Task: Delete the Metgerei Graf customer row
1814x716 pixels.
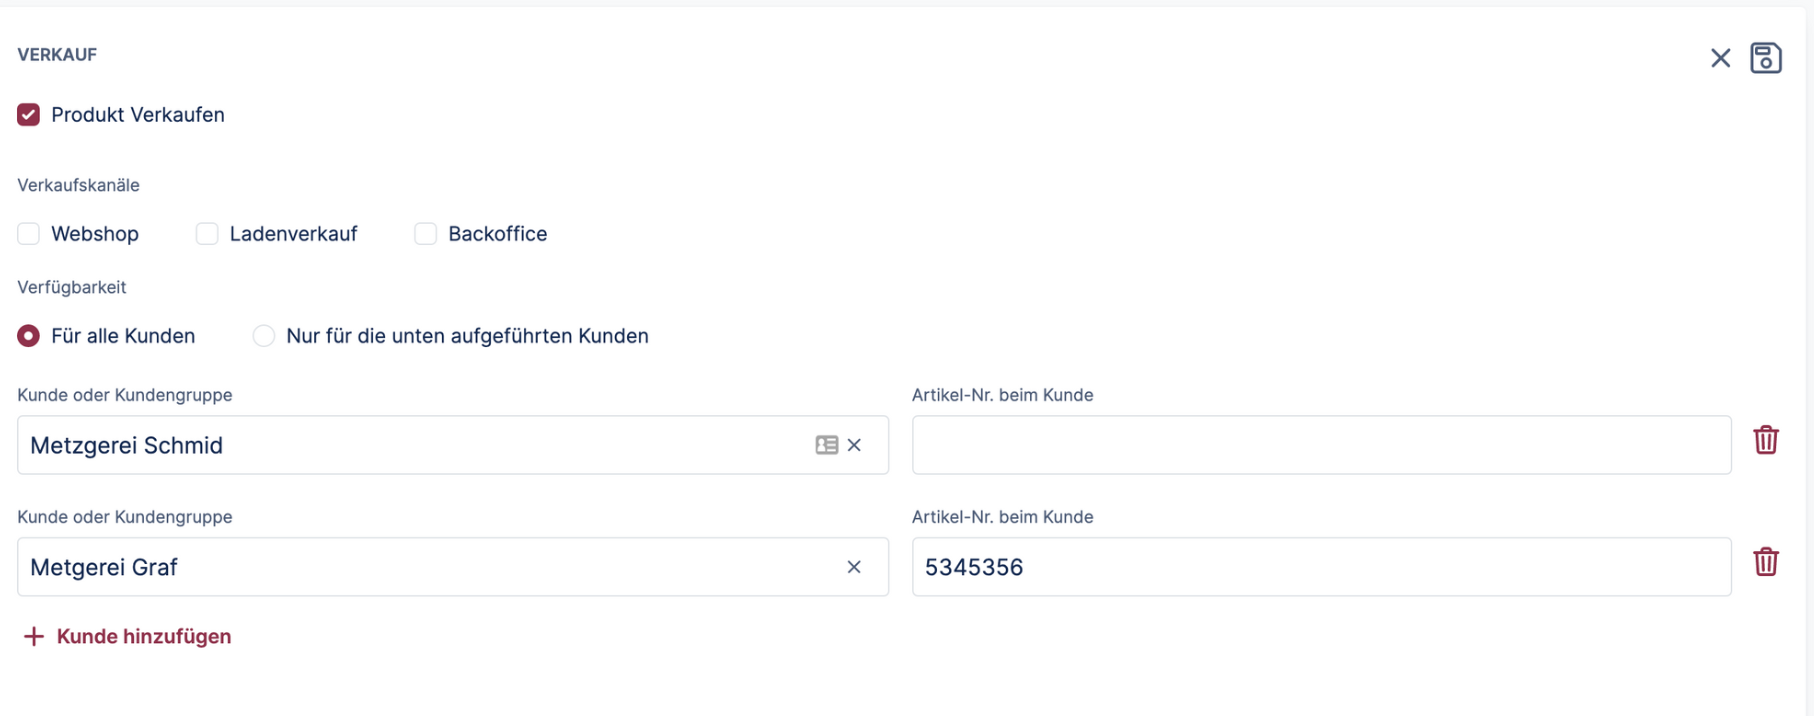Action: click(x=1765, y=562)
